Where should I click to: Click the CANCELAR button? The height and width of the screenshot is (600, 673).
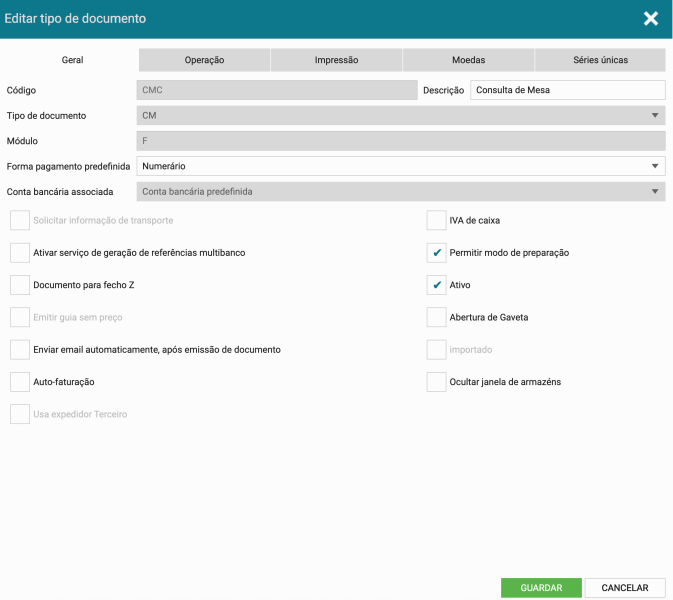click(625, 588)
